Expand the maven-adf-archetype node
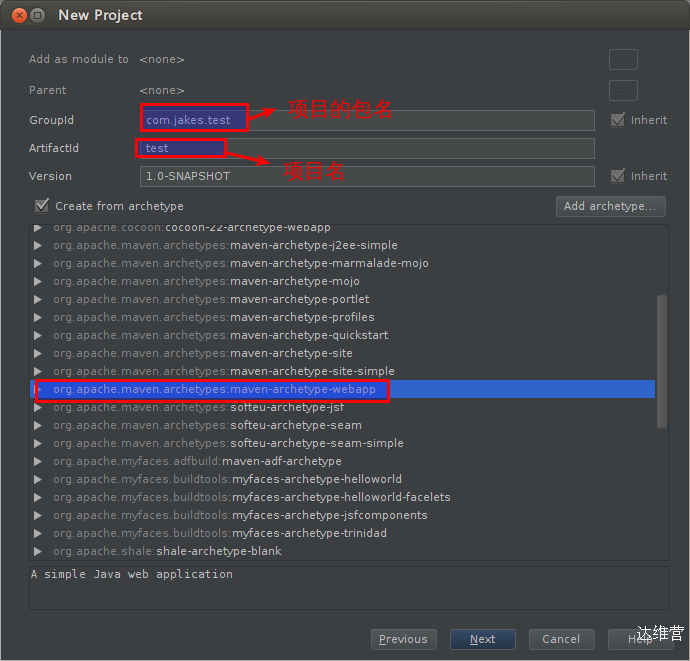The height and width of the screenshot is (661, 690). coord(38,461)
